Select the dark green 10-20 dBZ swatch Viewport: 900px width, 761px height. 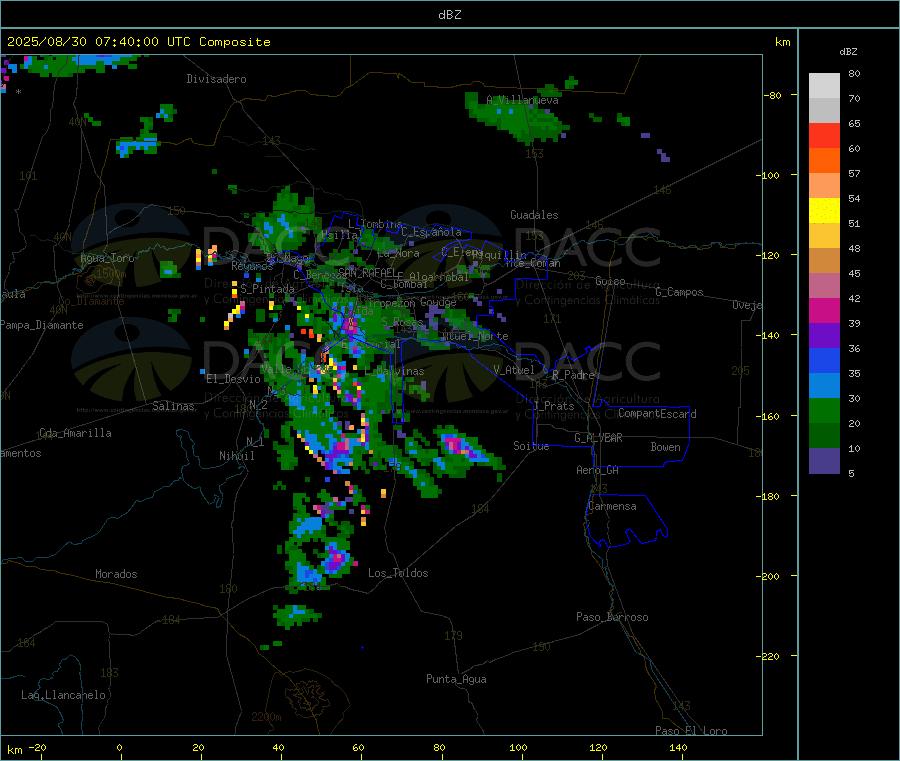pyautogui.click(x=824, y=436)
